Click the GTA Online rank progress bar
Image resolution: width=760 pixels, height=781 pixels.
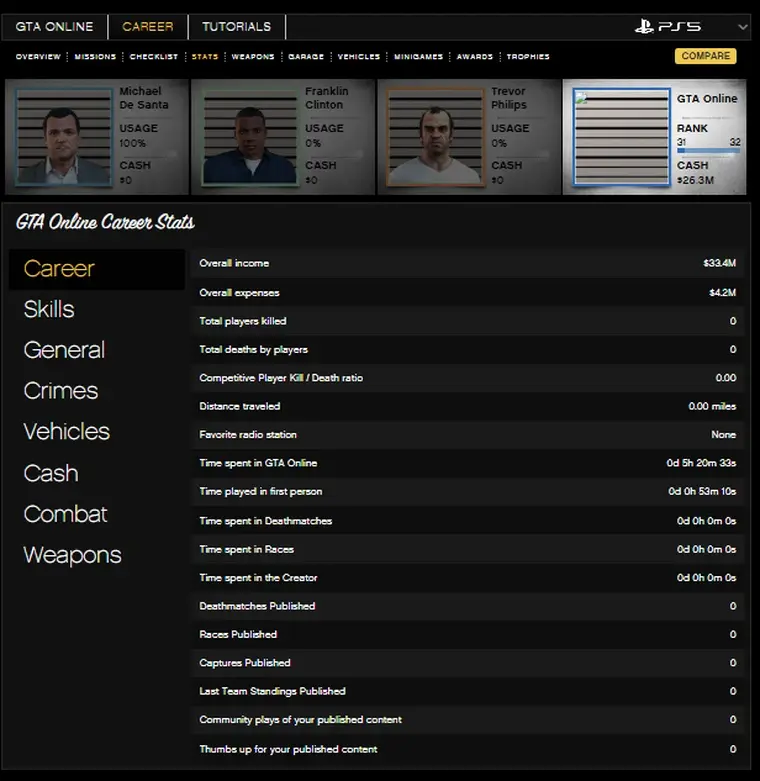(708, 152)
